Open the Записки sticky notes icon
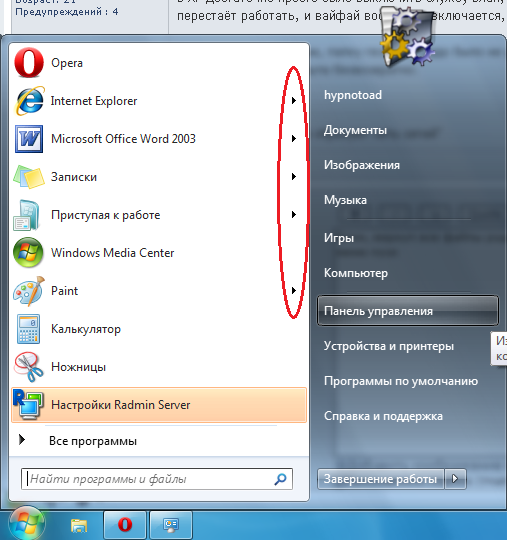This screenshot has width=507, height=540. tap(29, 177)
